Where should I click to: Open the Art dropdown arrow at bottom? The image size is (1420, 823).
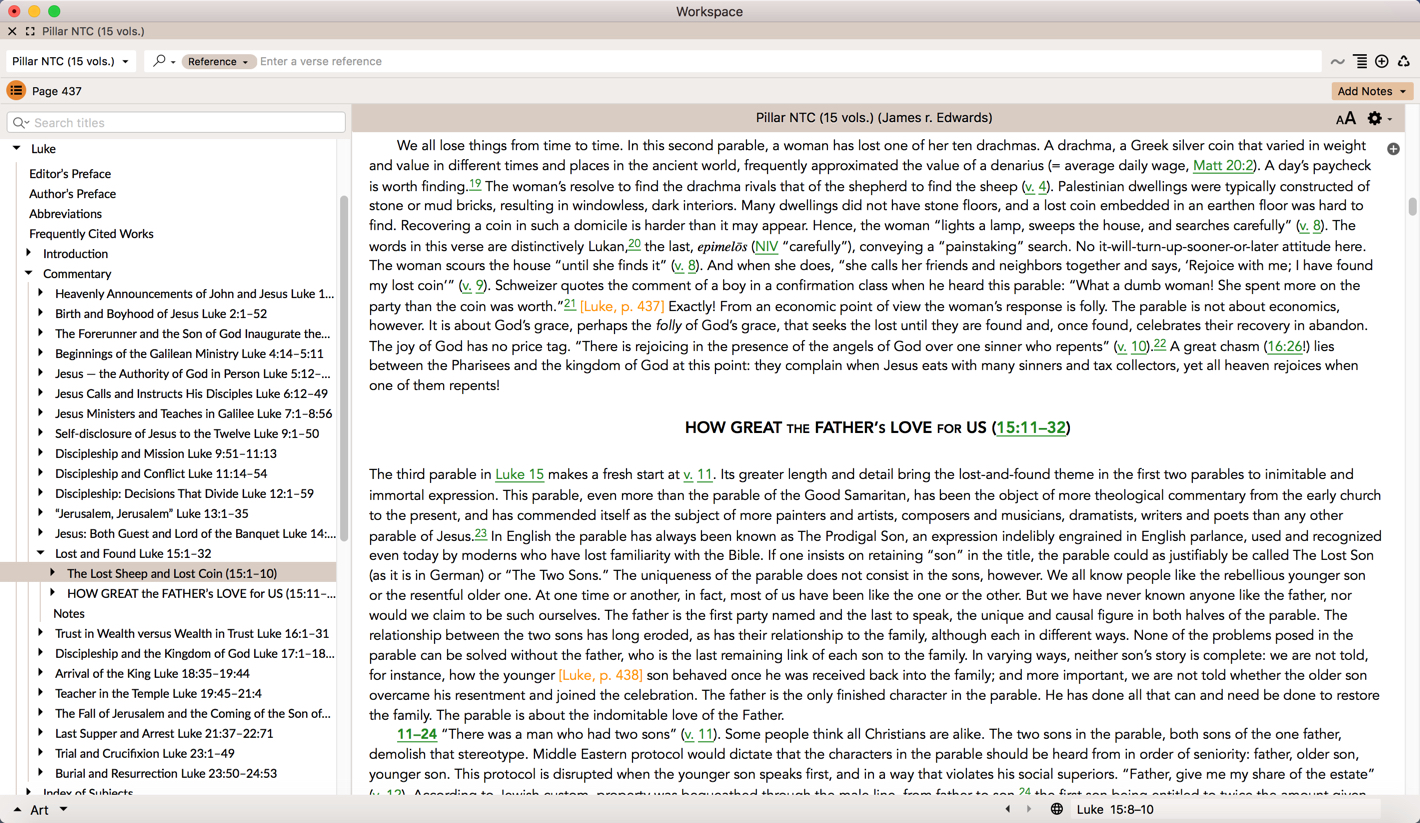63,809
